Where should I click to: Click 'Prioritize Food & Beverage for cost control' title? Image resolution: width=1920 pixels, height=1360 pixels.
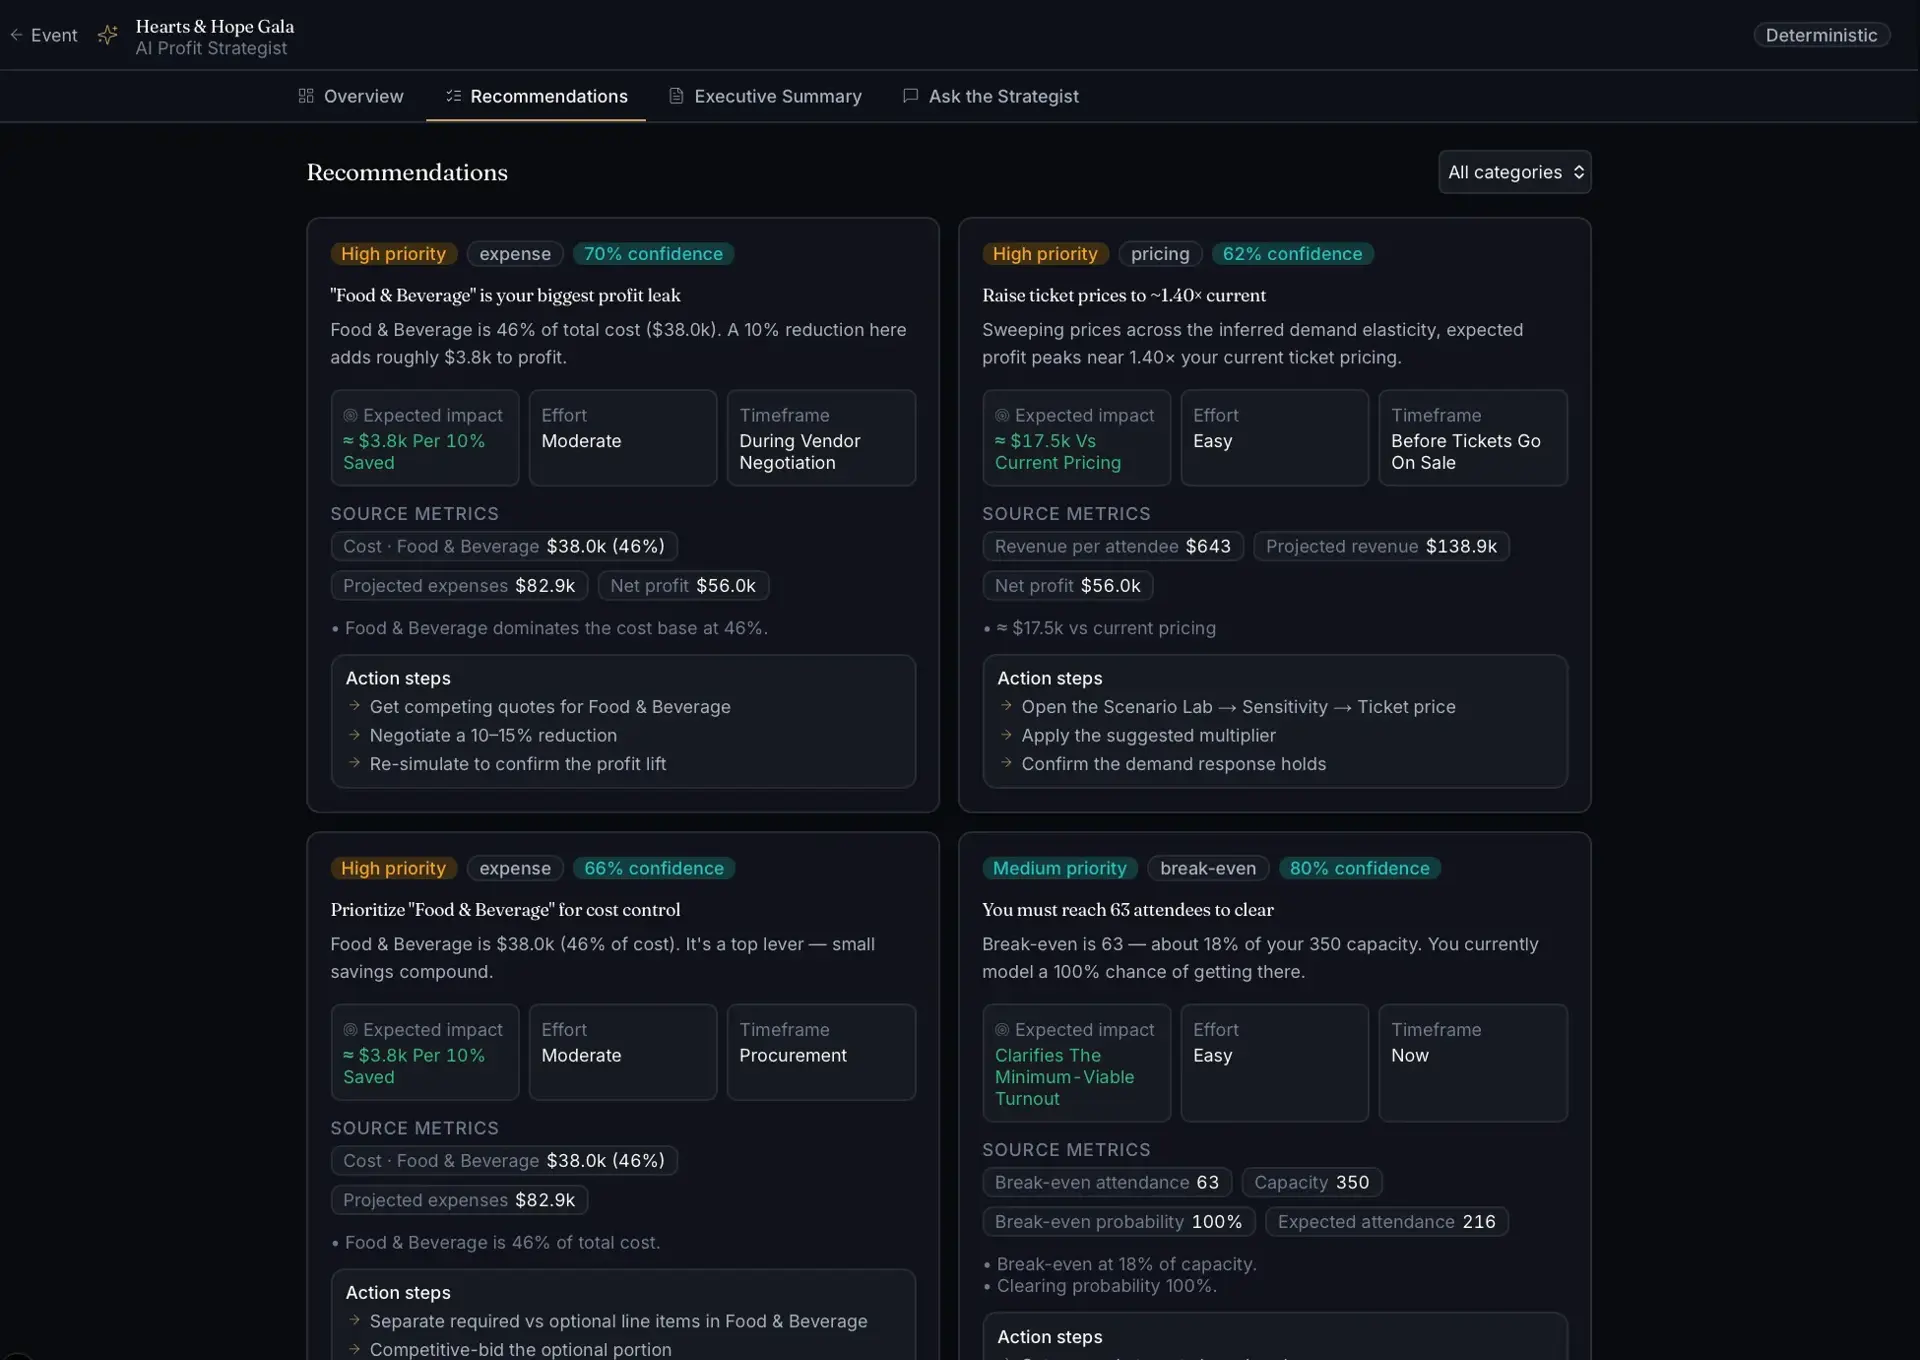pyautogui.click(x=505, y=909)
